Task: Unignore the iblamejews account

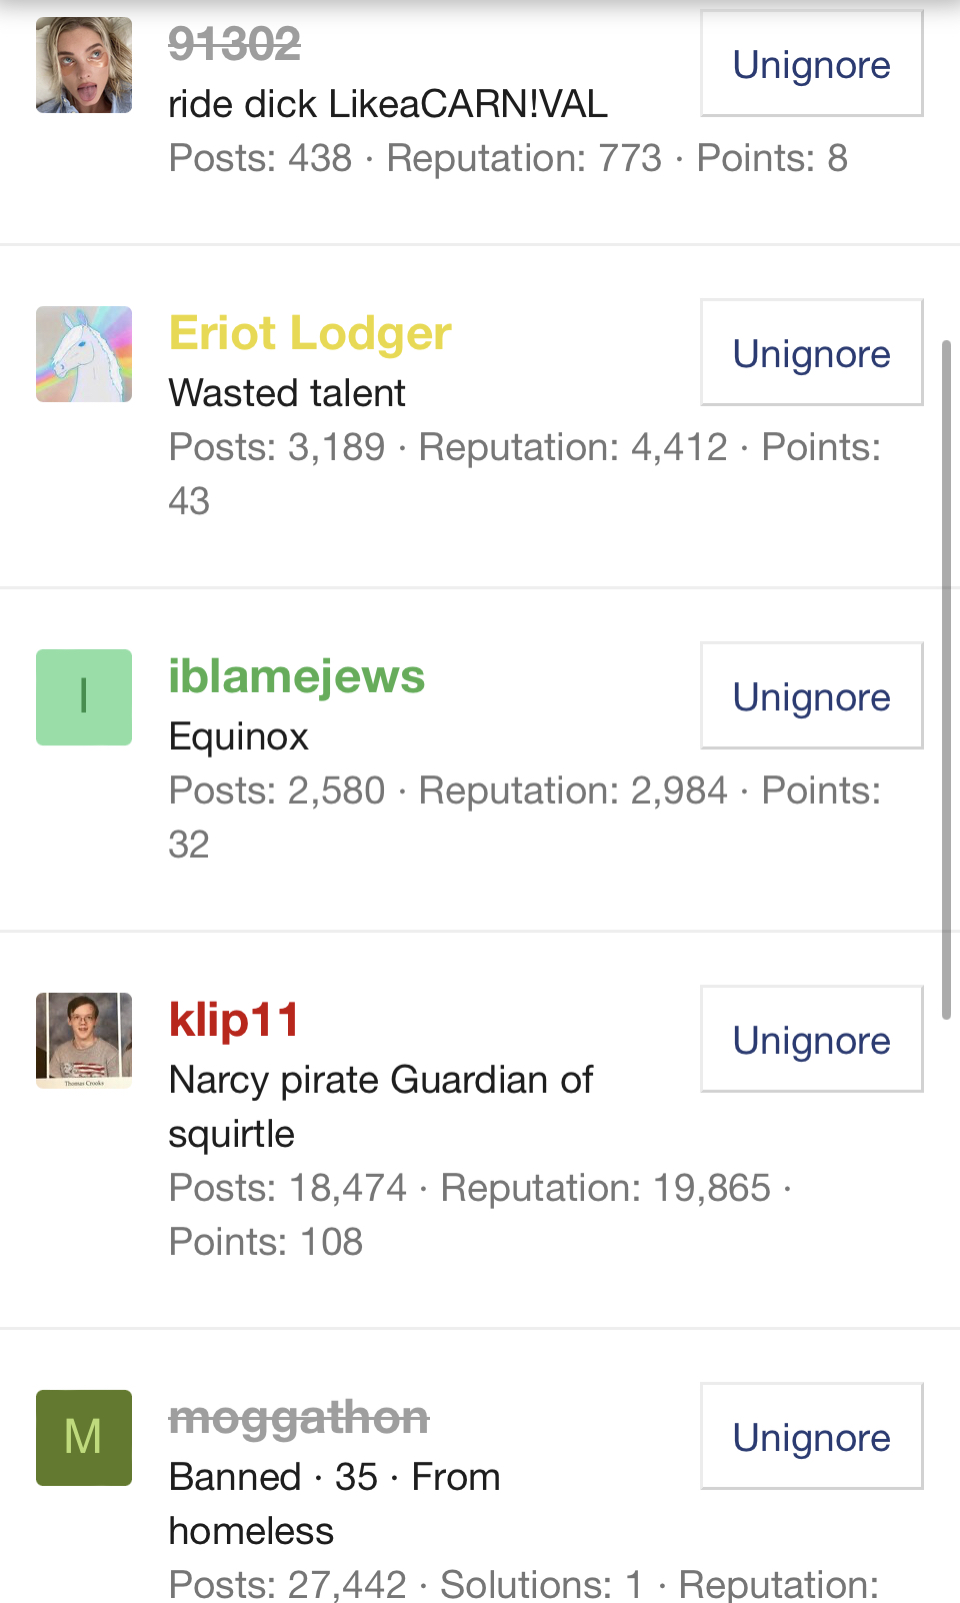Action: [x=811, y=696]
